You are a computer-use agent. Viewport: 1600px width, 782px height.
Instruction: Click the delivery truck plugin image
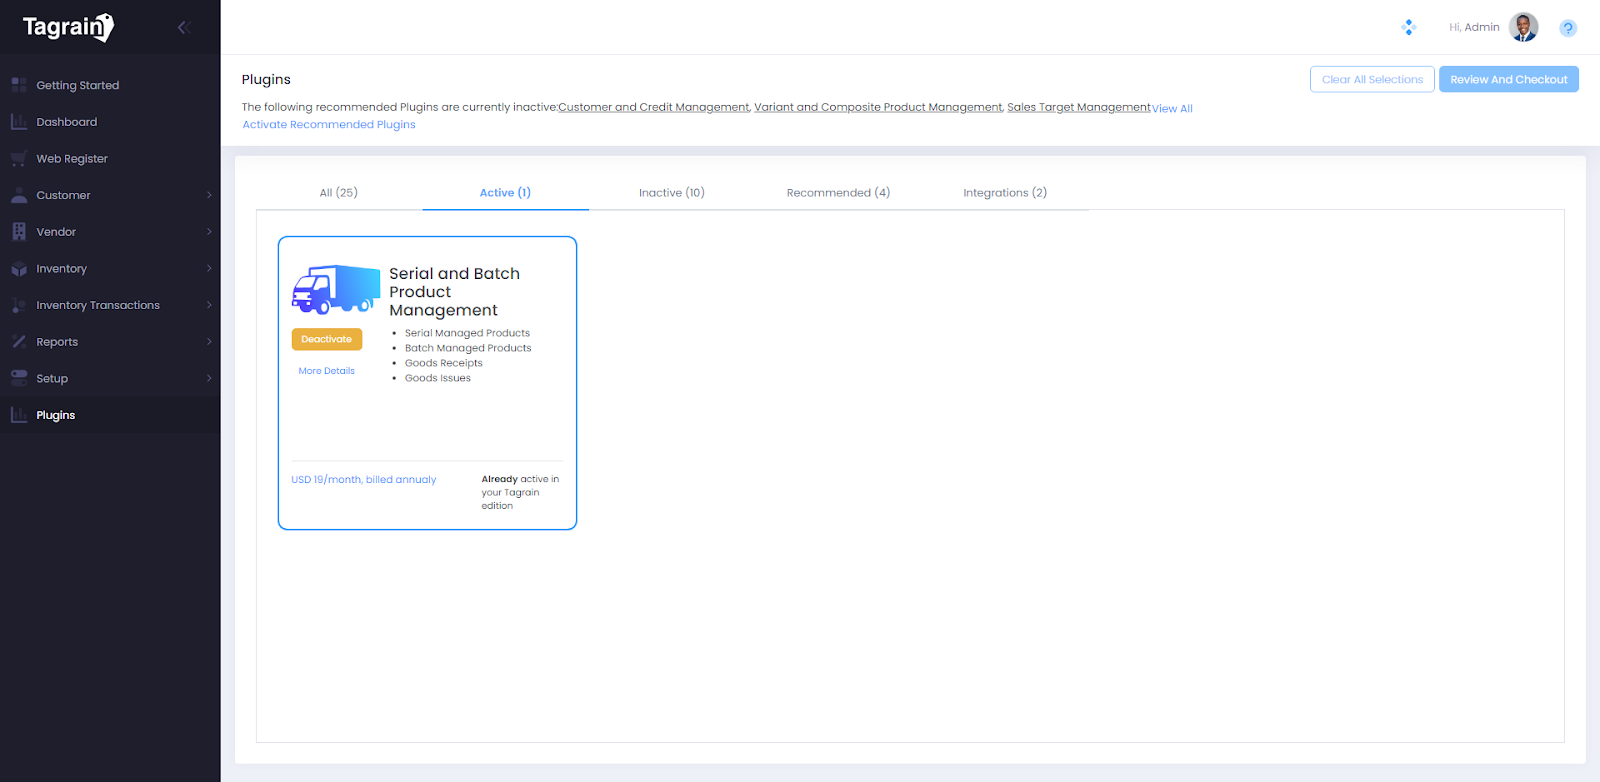point(336,290)
